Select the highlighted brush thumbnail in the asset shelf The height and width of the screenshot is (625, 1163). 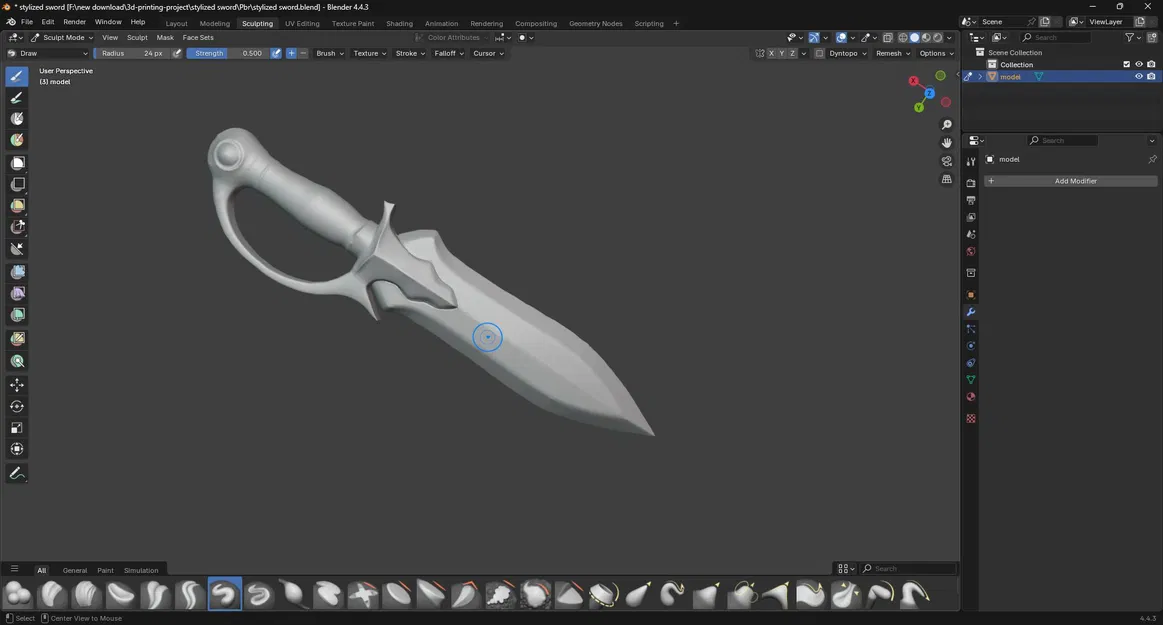[x=224, y=594]
